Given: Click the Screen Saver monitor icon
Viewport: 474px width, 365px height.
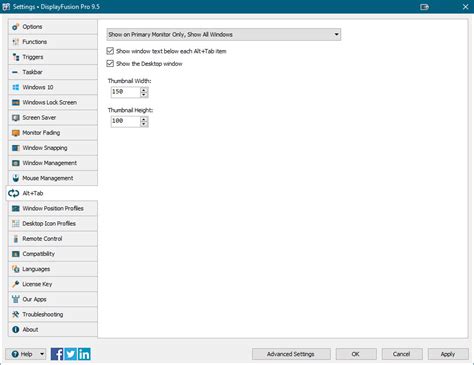Looking at the screenshot, I should tap(15, 118).
